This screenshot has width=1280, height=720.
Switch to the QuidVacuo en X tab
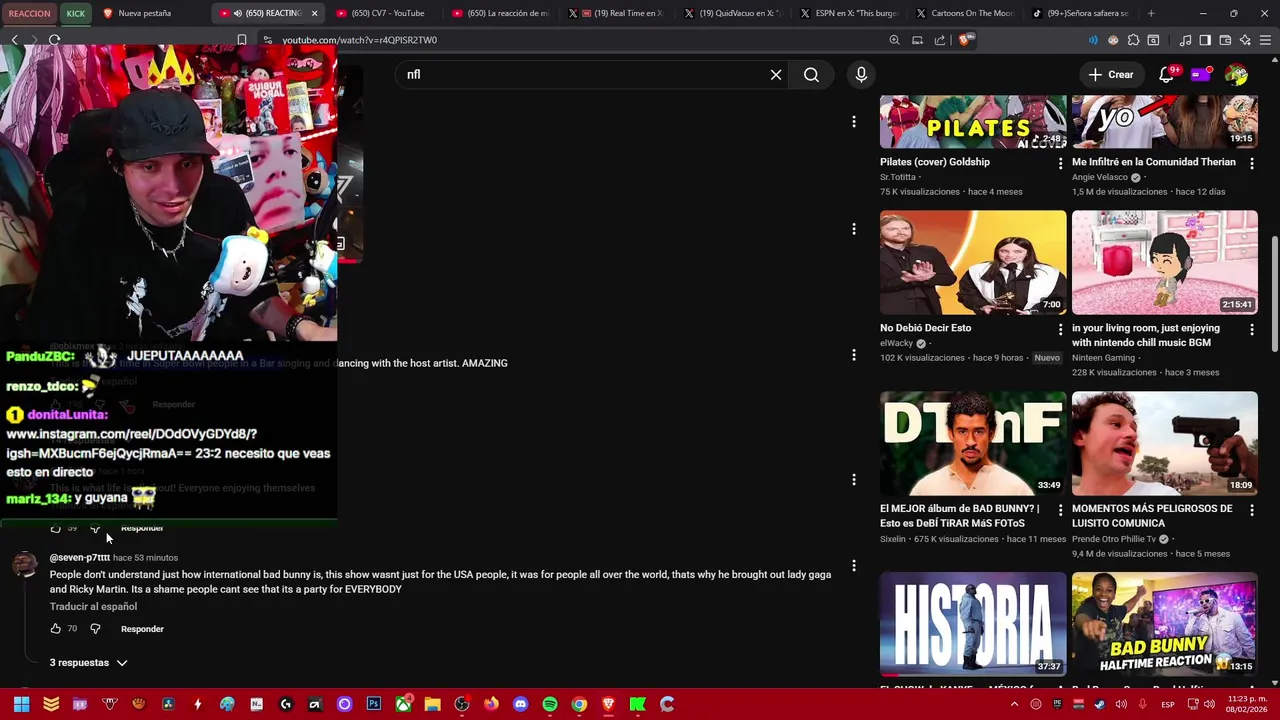732,13
